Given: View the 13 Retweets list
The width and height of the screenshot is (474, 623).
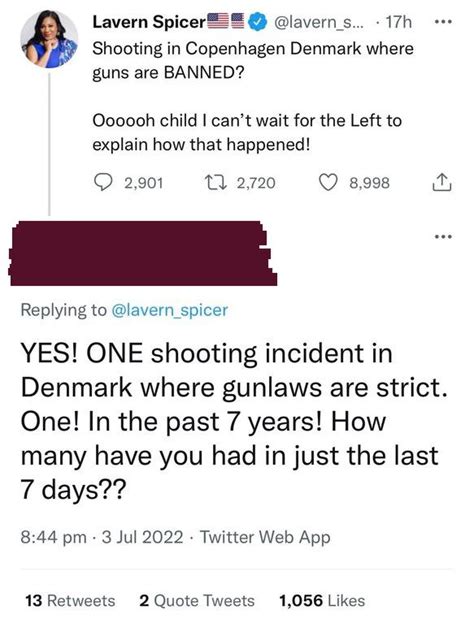Looking at the screenshot, I should coord(70,600).
